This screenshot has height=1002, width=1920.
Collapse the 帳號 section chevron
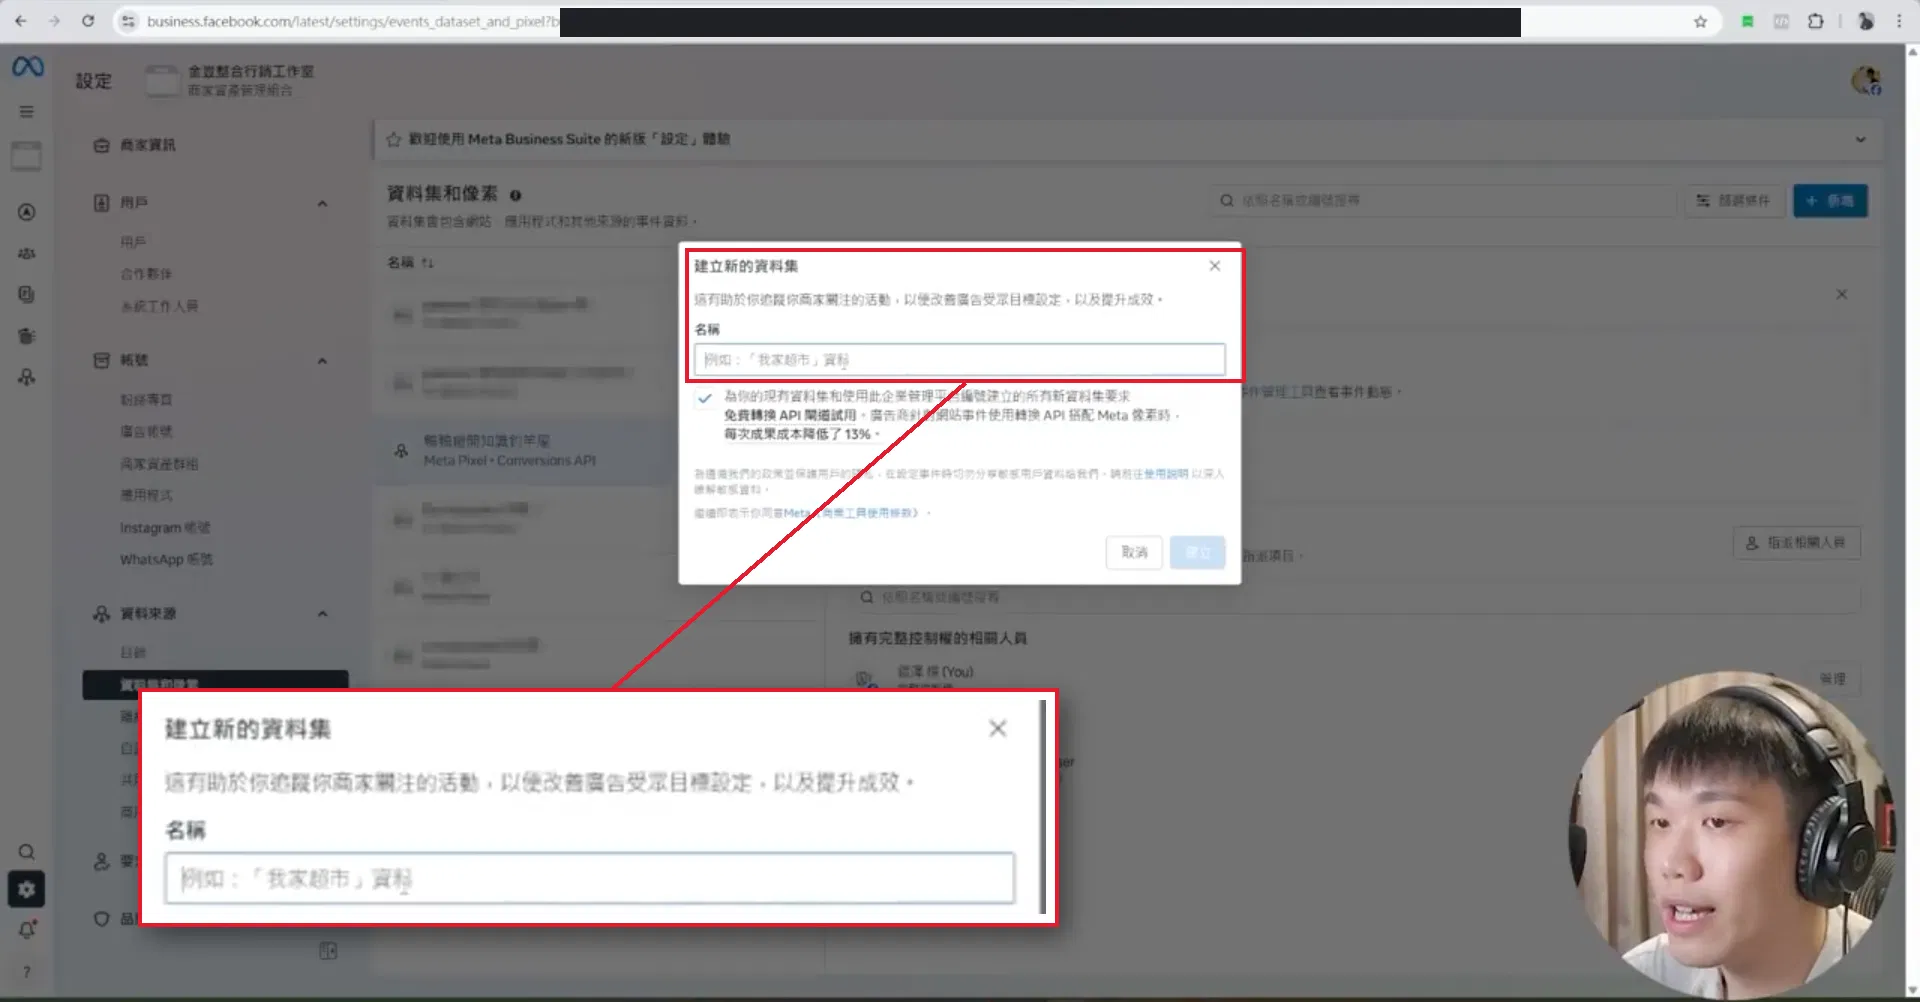322,361
